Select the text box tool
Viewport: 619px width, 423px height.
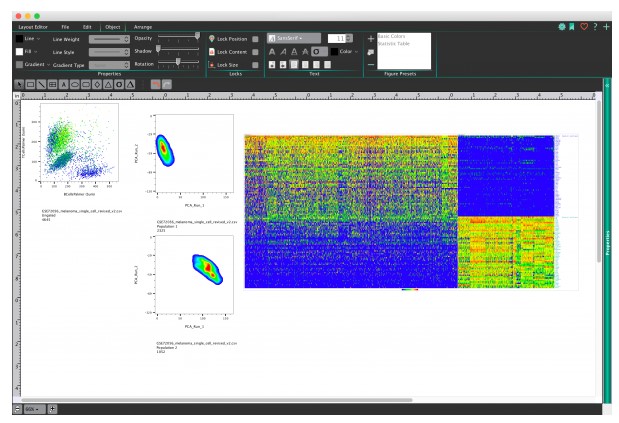63,84
